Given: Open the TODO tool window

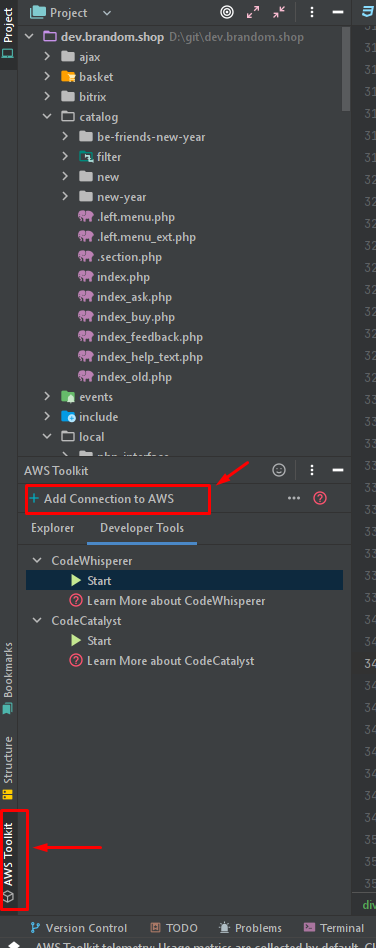Looking at the screenshot, I should (x=174, y=928).
